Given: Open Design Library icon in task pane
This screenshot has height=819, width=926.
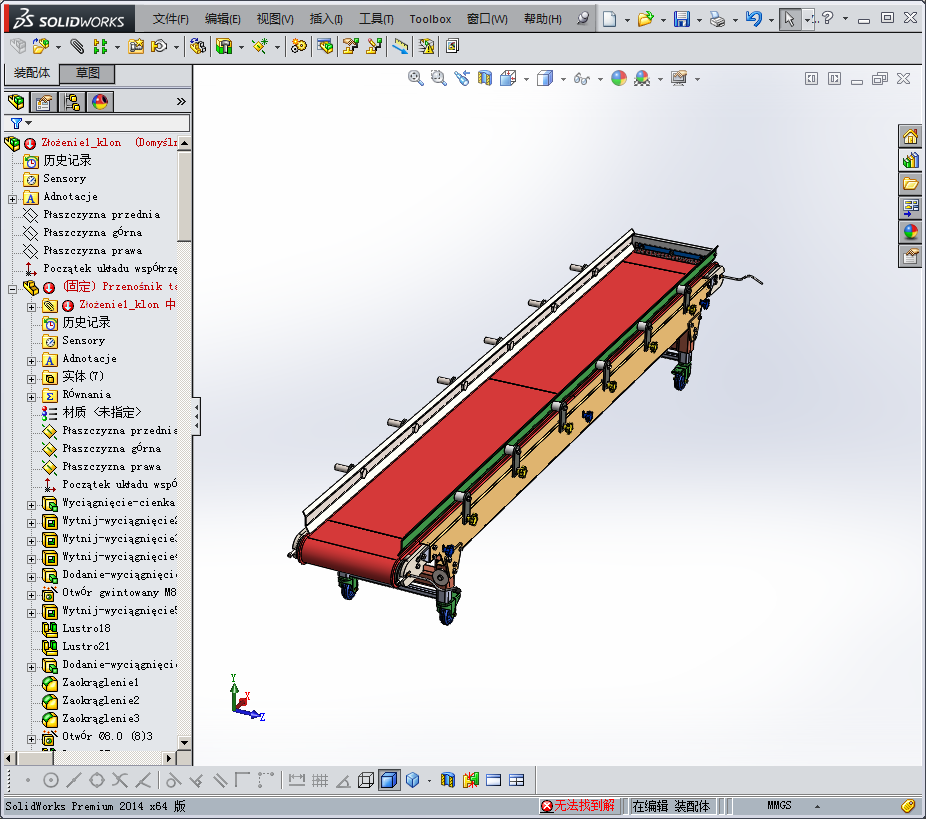Looking at the screenshot, I should click(x=910, y=160).
